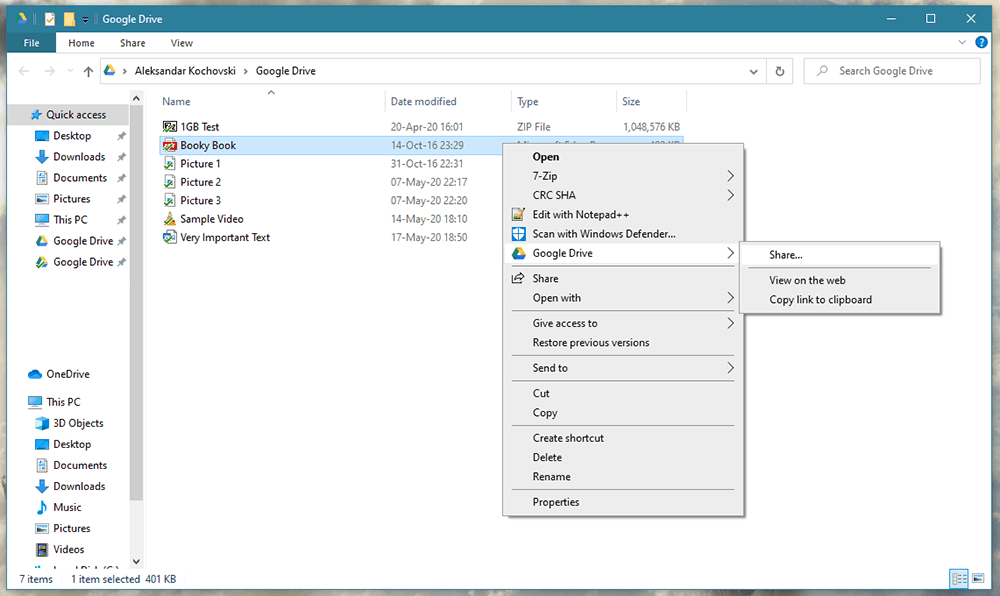1000x596 pixels.
Task: Click the Google Drive icon in context menu
Action: tap(518, 253)
